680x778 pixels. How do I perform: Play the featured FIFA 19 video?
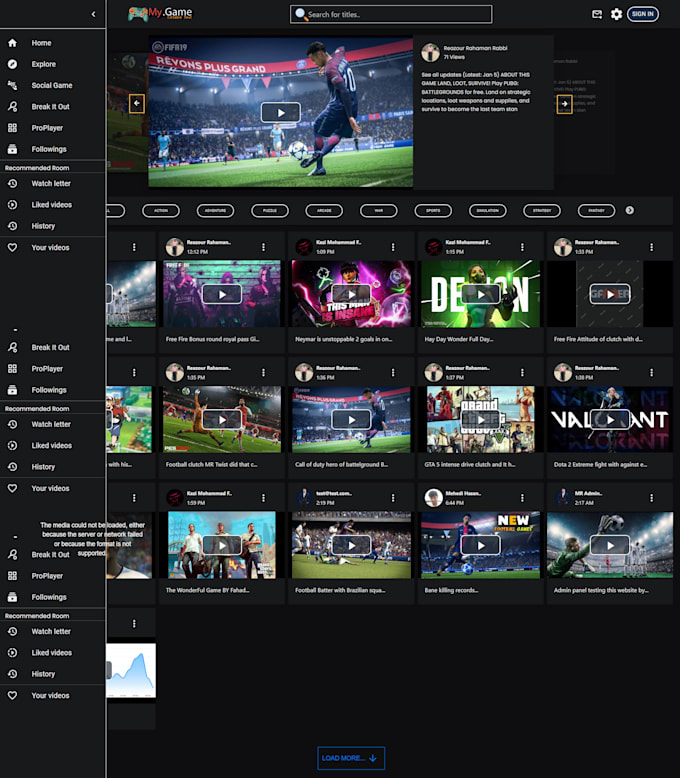(x=281, y=113)
